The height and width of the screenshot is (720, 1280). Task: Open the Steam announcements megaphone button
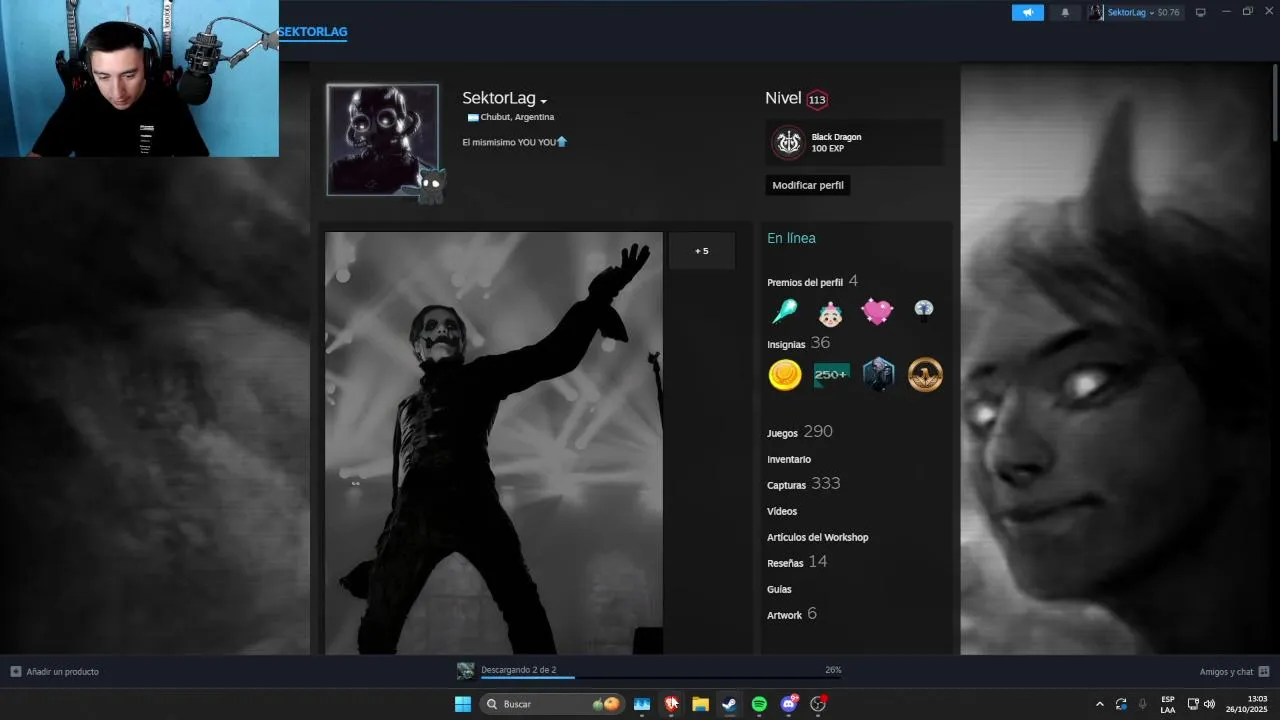[1027, 12]
